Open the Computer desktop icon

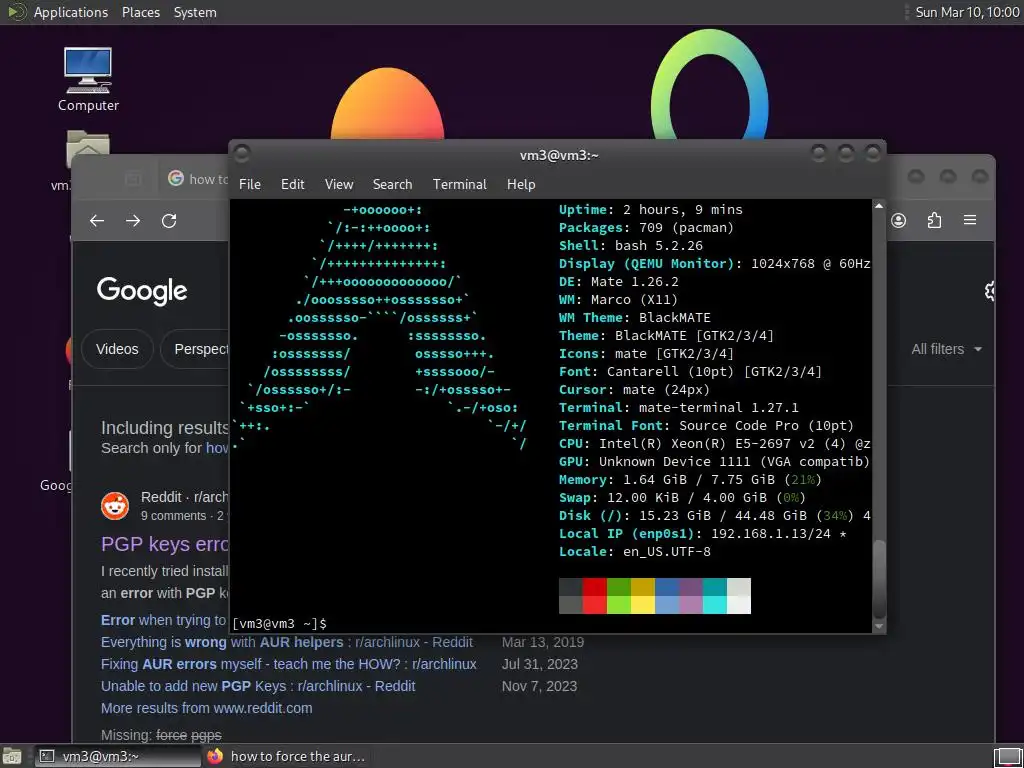coord(88,79)
